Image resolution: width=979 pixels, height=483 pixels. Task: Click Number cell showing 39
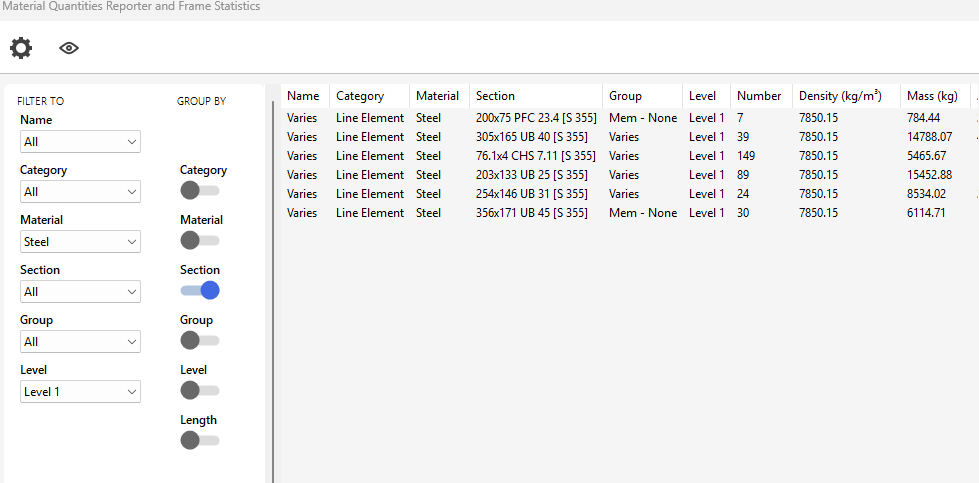(x=743, y=137)
